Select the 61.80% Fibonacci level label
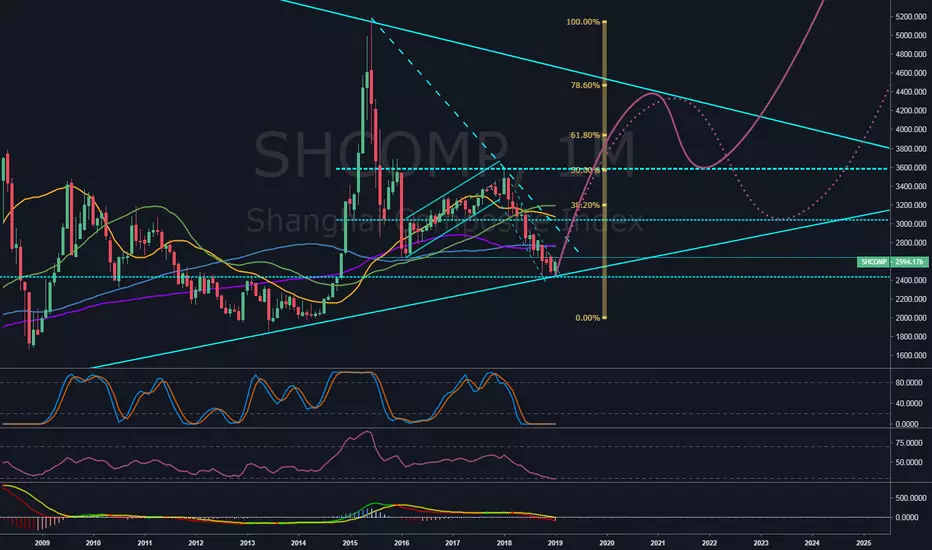Image resolution: width=932 pixels, height=550 pixels. point(585,136)
